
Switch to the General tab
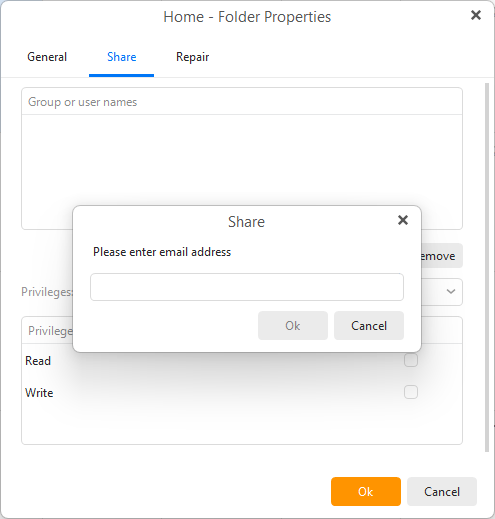47,57
